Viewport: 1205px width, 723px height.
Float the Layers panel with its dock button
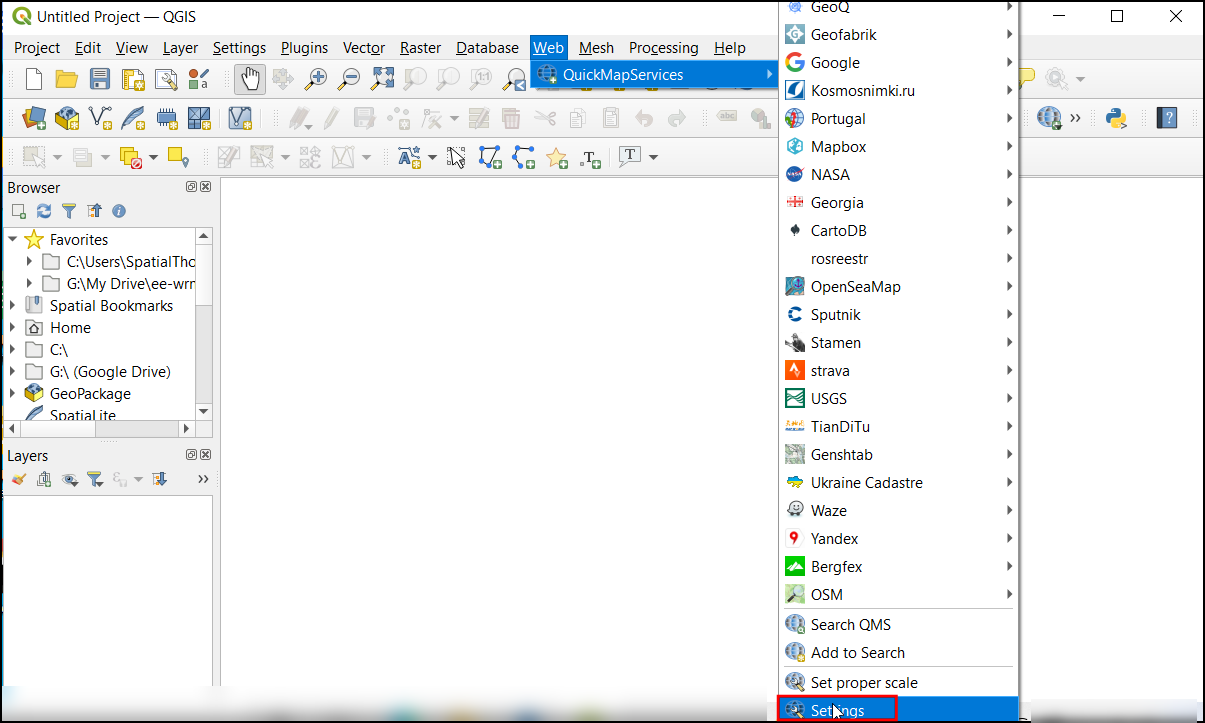(191, 455)
